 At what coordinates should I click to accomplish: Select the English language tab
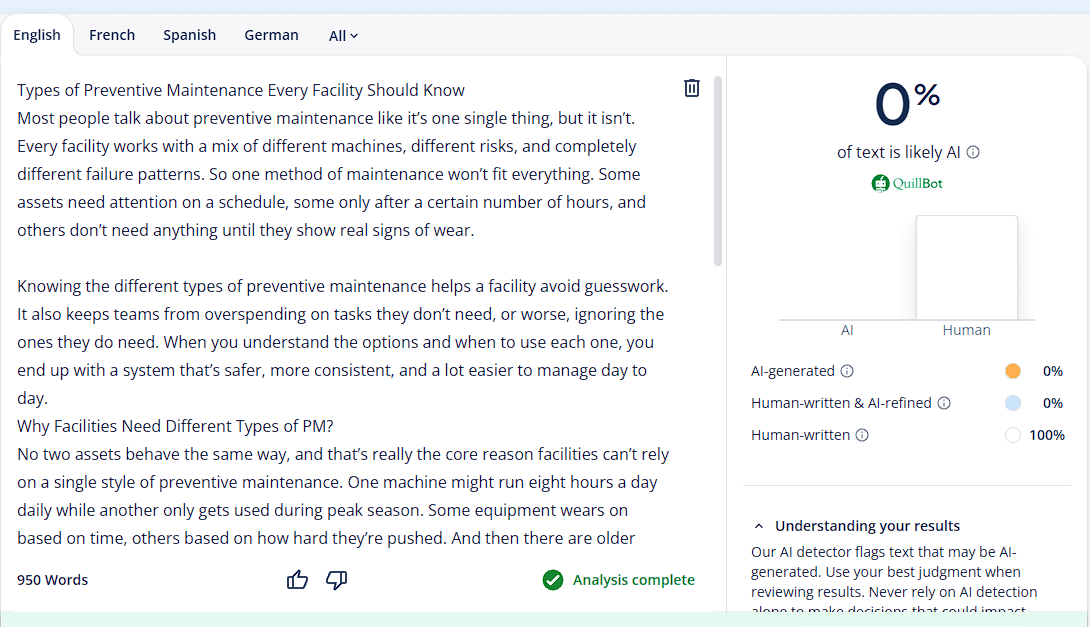pos(37,35)
